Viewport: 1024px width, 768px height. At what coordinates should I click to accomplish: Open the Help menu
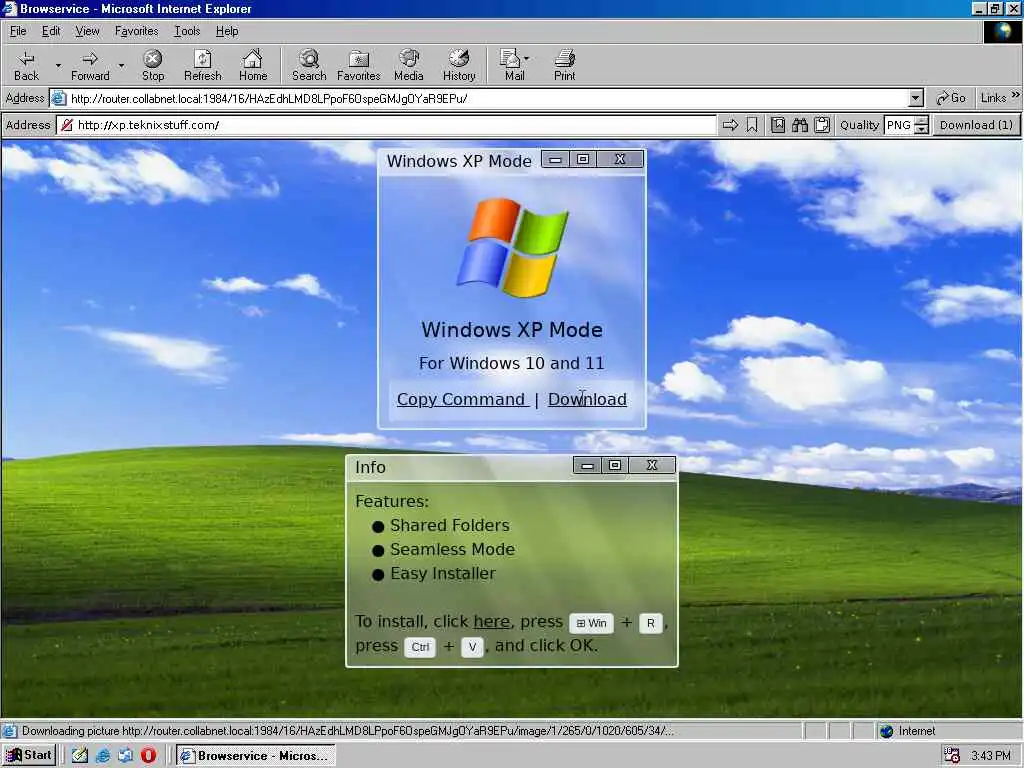tap(227, 31)
